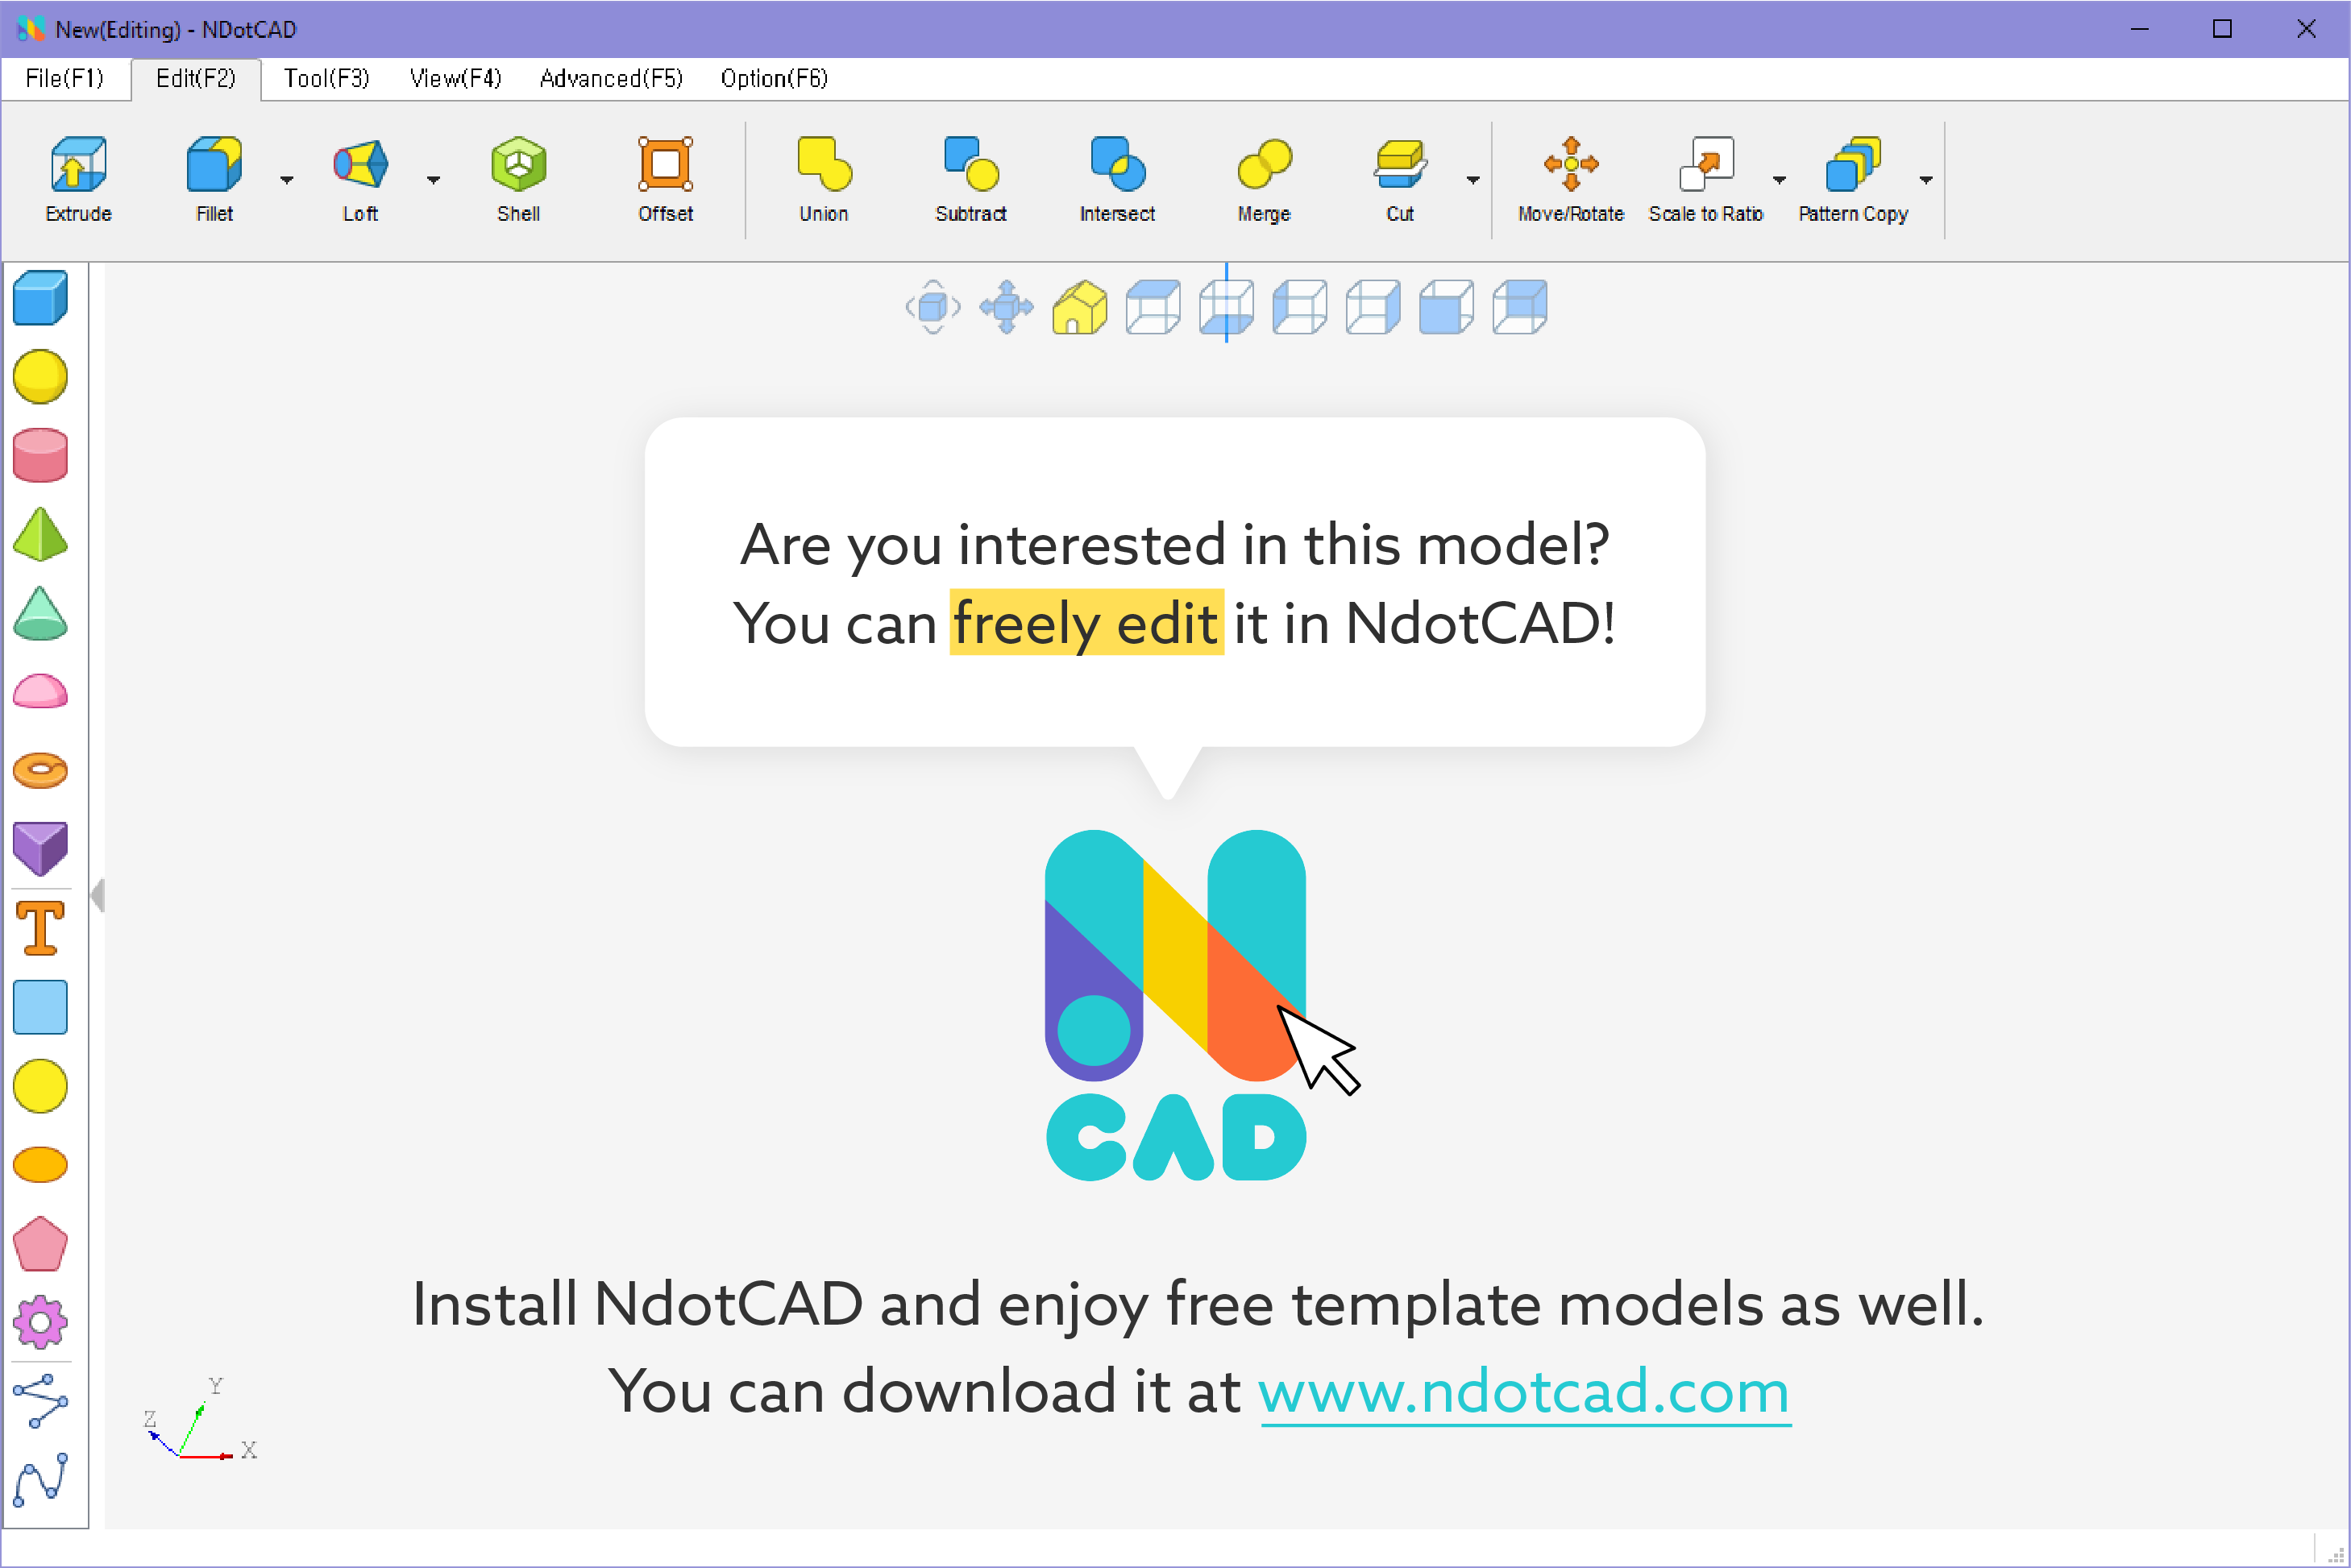The width and height of the screenshot is (2351, 1568).
Task: Open the File(F1) tab
Action: click(65, 78)
